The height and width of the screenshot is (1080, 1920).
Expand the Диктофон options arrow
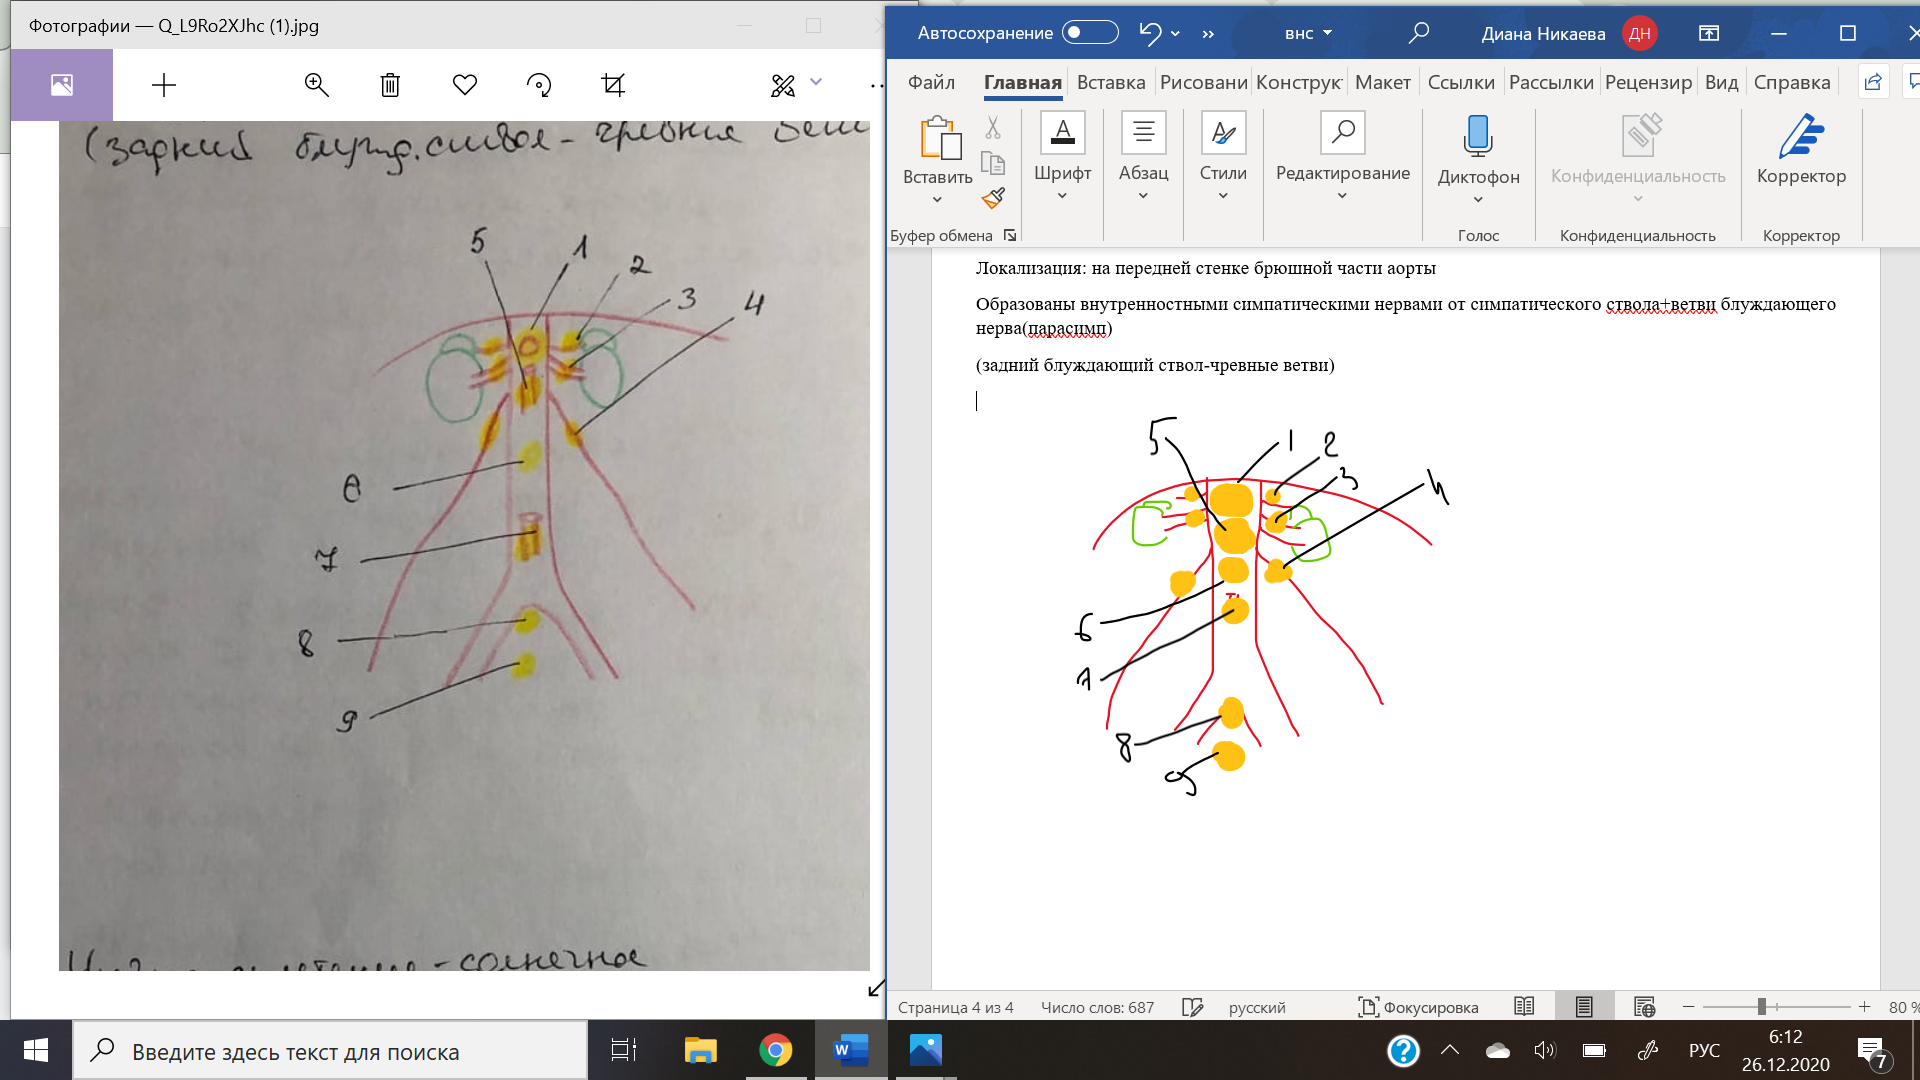(1478, 199)
